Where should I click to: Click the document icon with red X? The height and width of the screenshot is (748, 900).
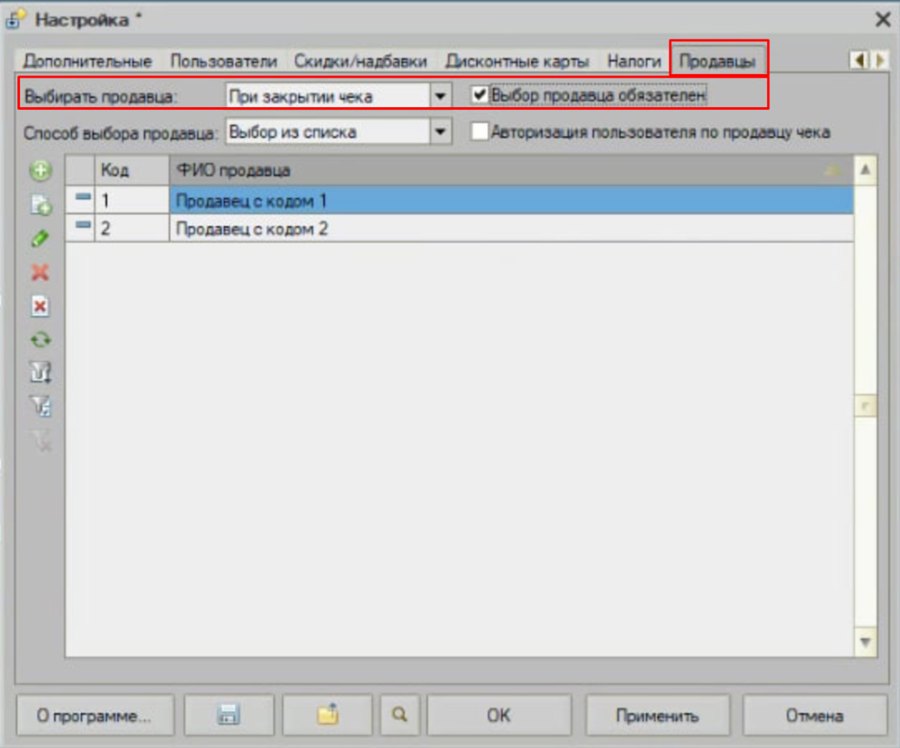point(40,306)
